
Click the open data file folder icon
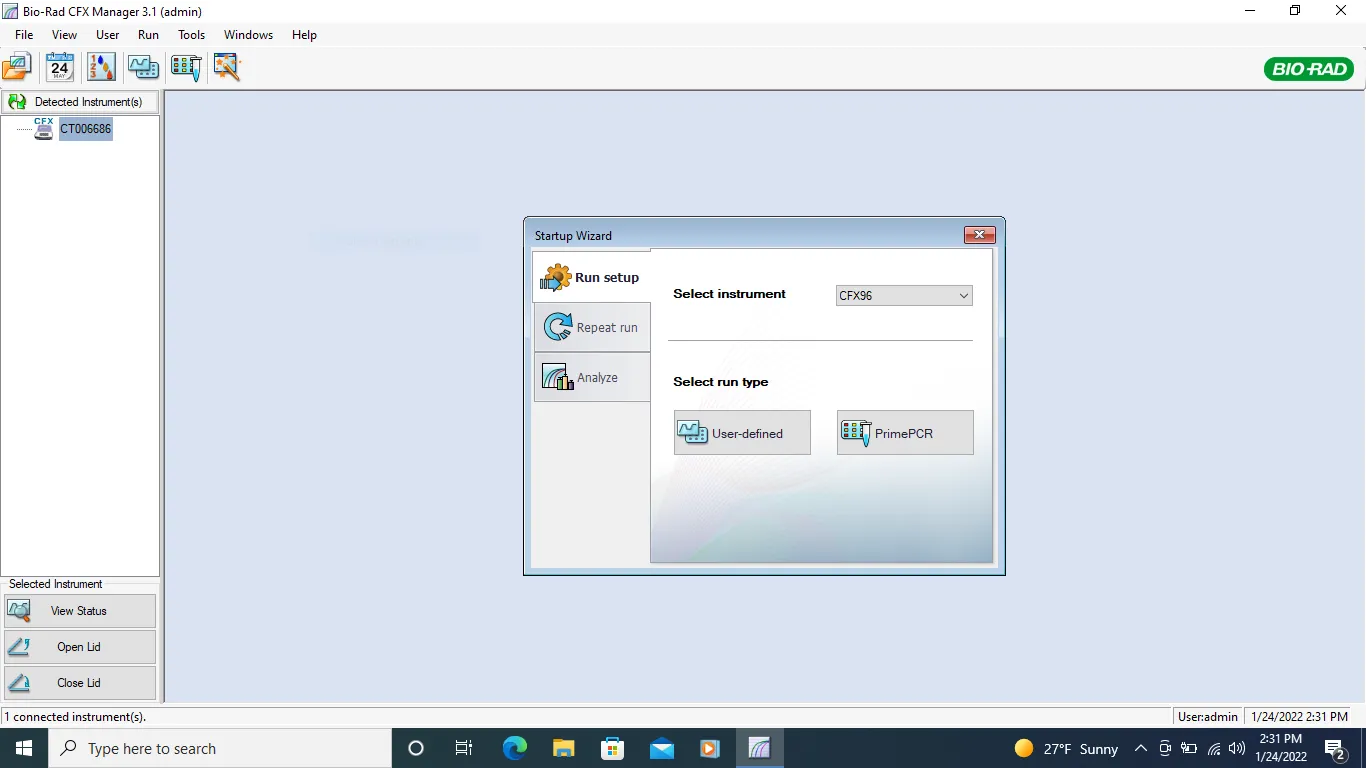(17, 67)
